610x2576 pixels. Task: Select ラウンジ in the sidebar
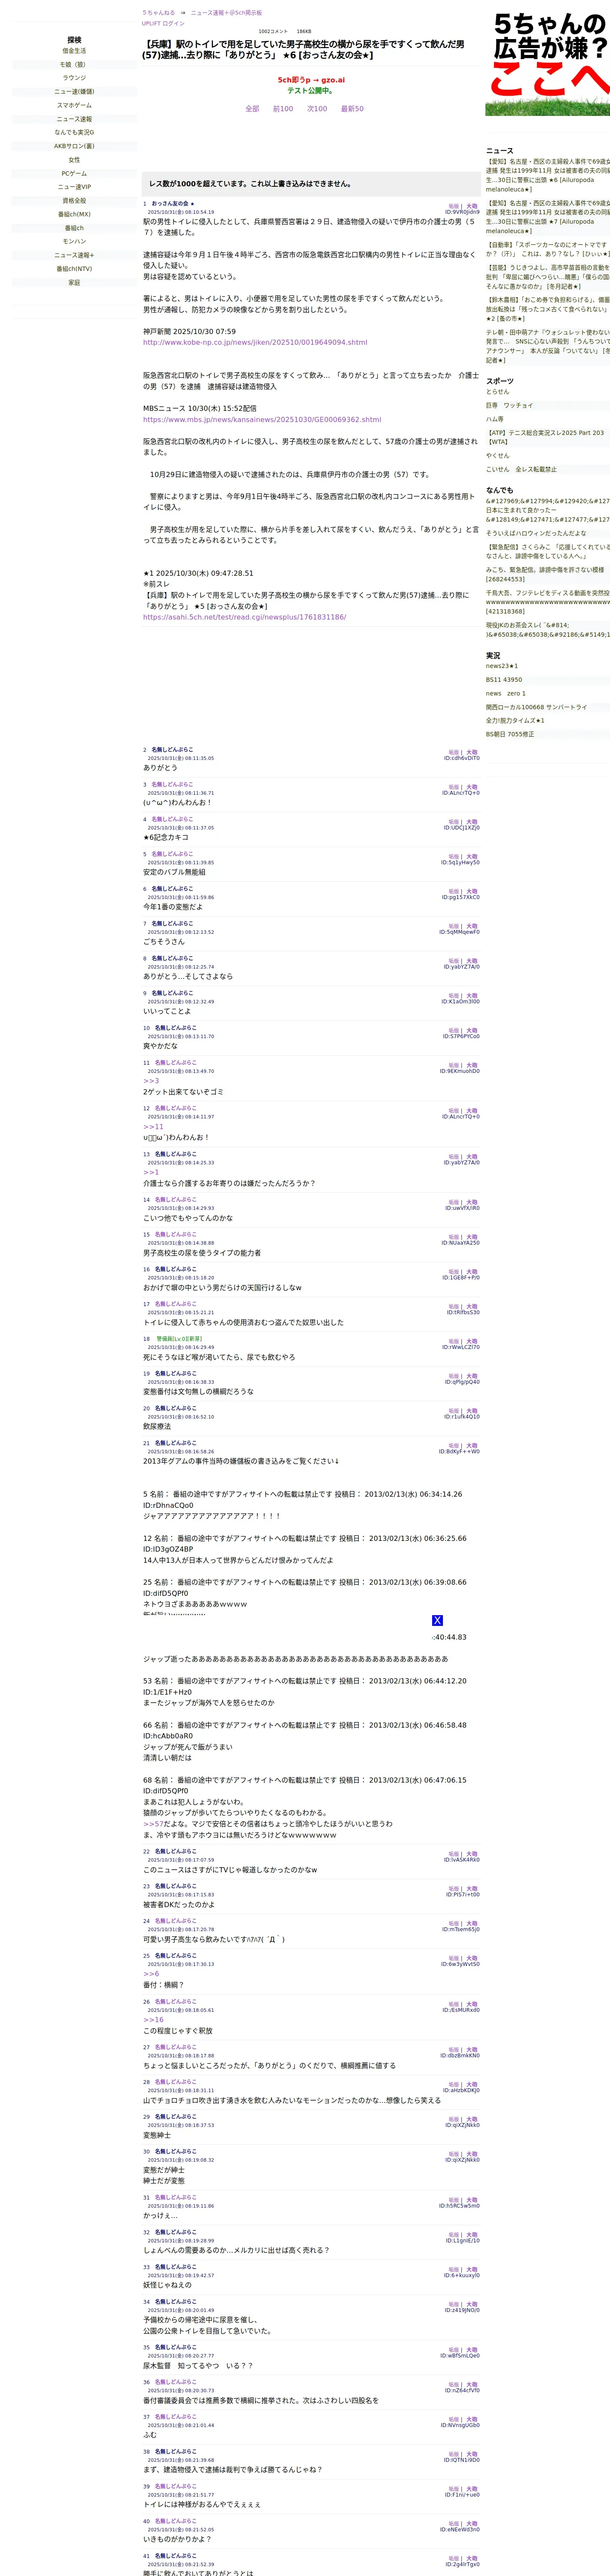pos(74,78)
